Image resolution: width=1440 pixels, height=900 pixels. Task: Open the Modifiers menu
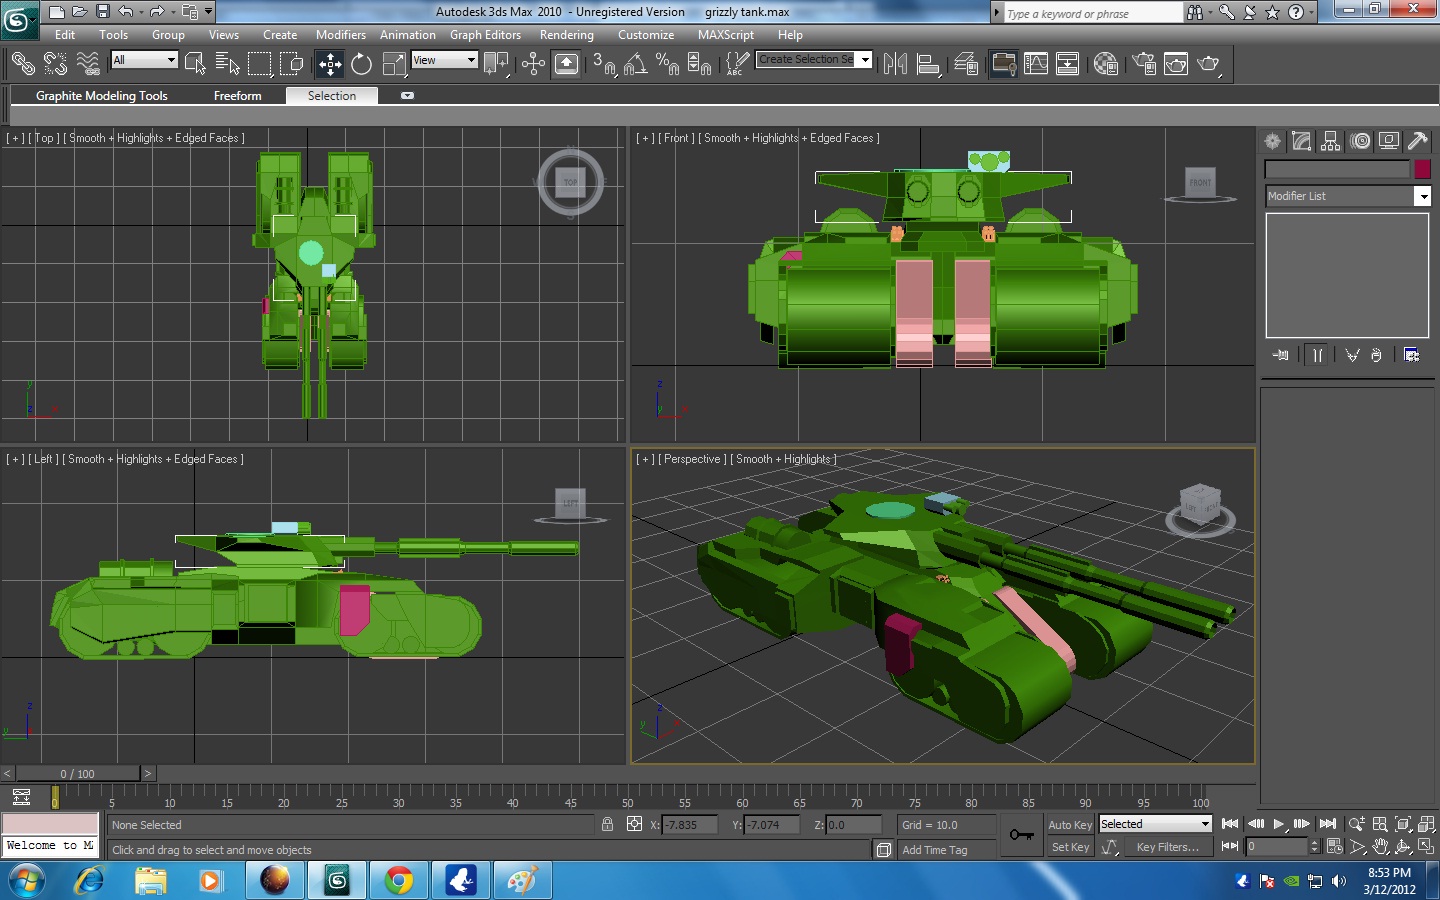coord(341,35)
